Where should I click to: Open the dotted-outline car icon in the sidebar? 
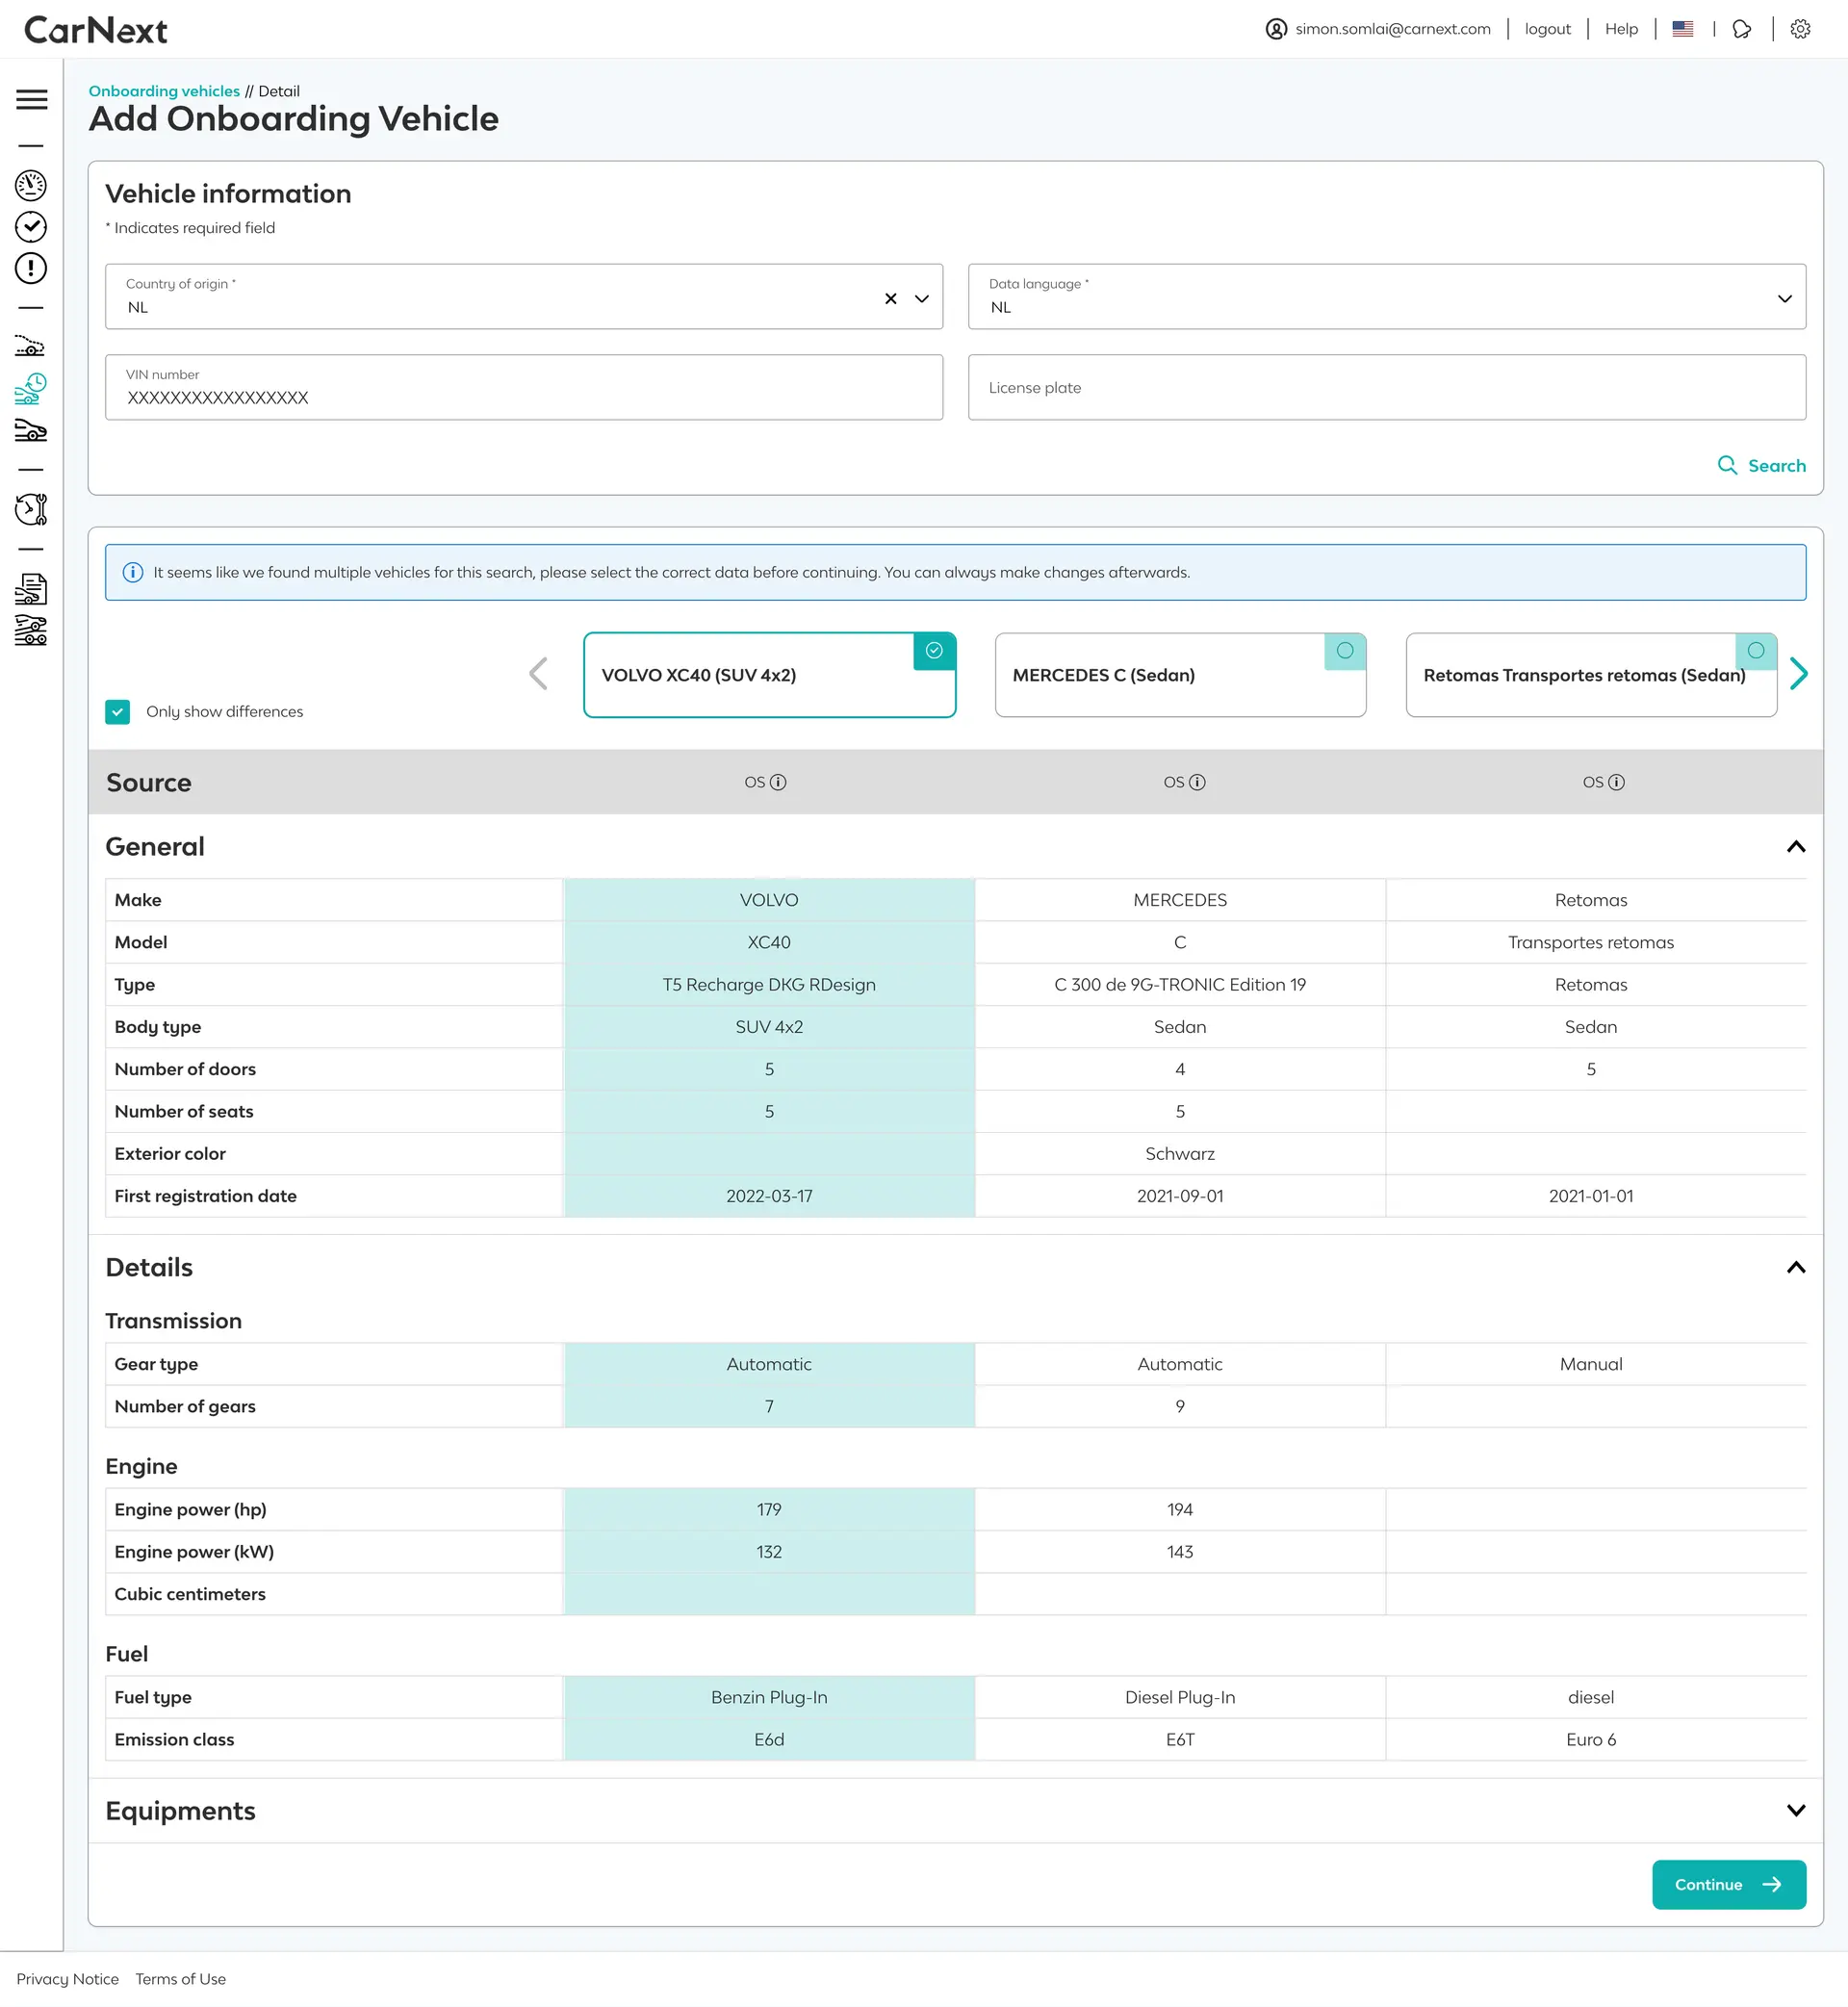(x=30, y=346)
